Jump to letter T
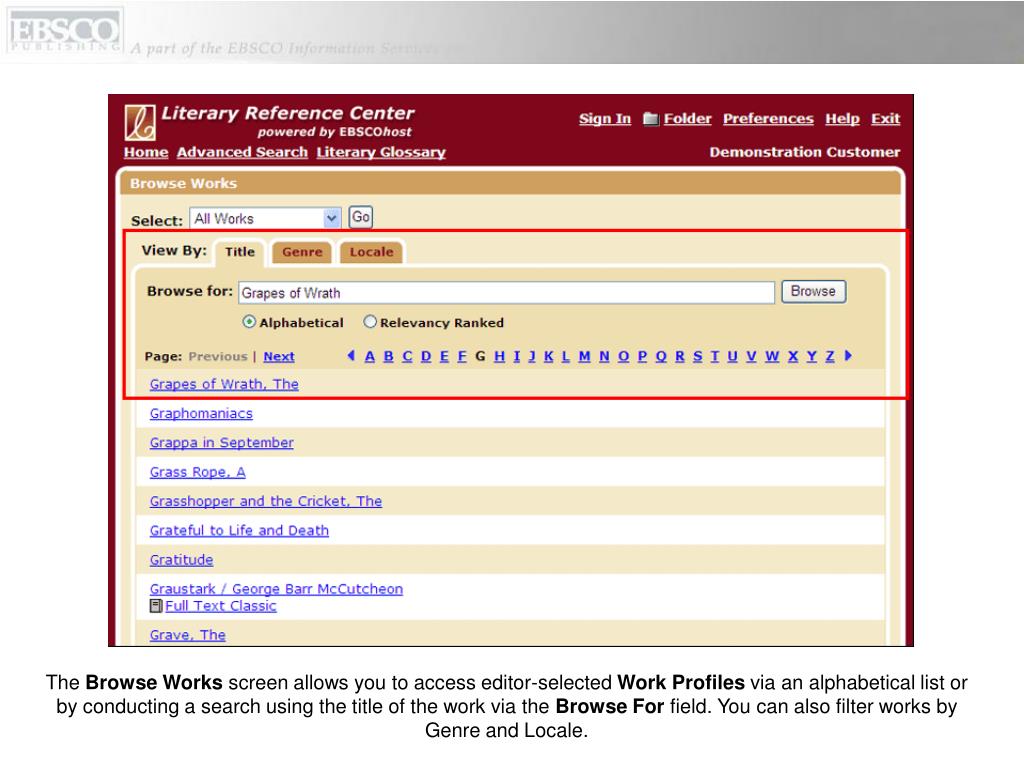 tap(714, 357)
